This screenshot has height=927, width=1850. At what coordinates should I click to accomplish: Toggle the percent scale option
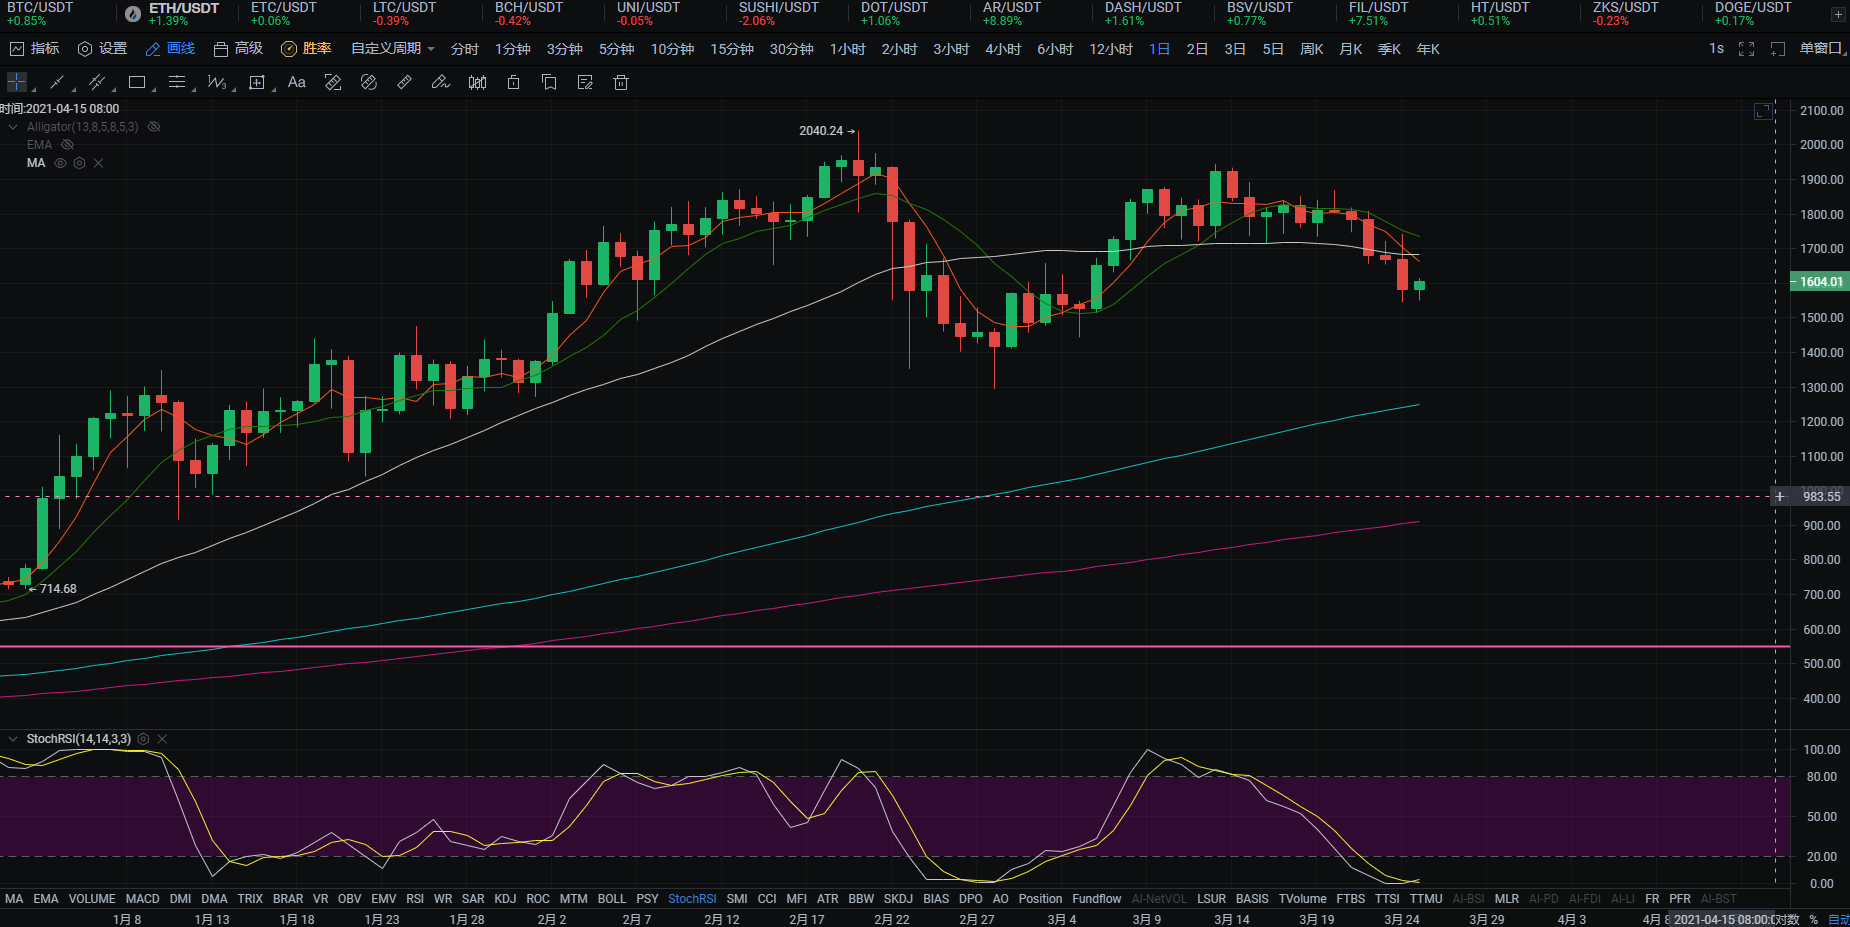pyautogui.click(x=1813, y=919)
